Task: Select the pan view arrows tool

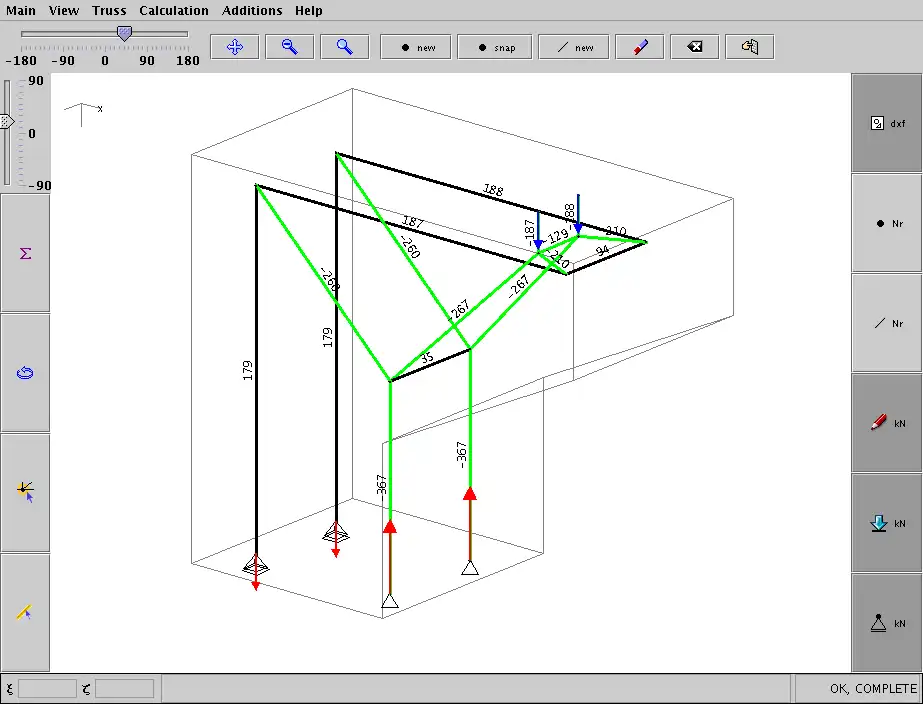Action: [234, 47]
